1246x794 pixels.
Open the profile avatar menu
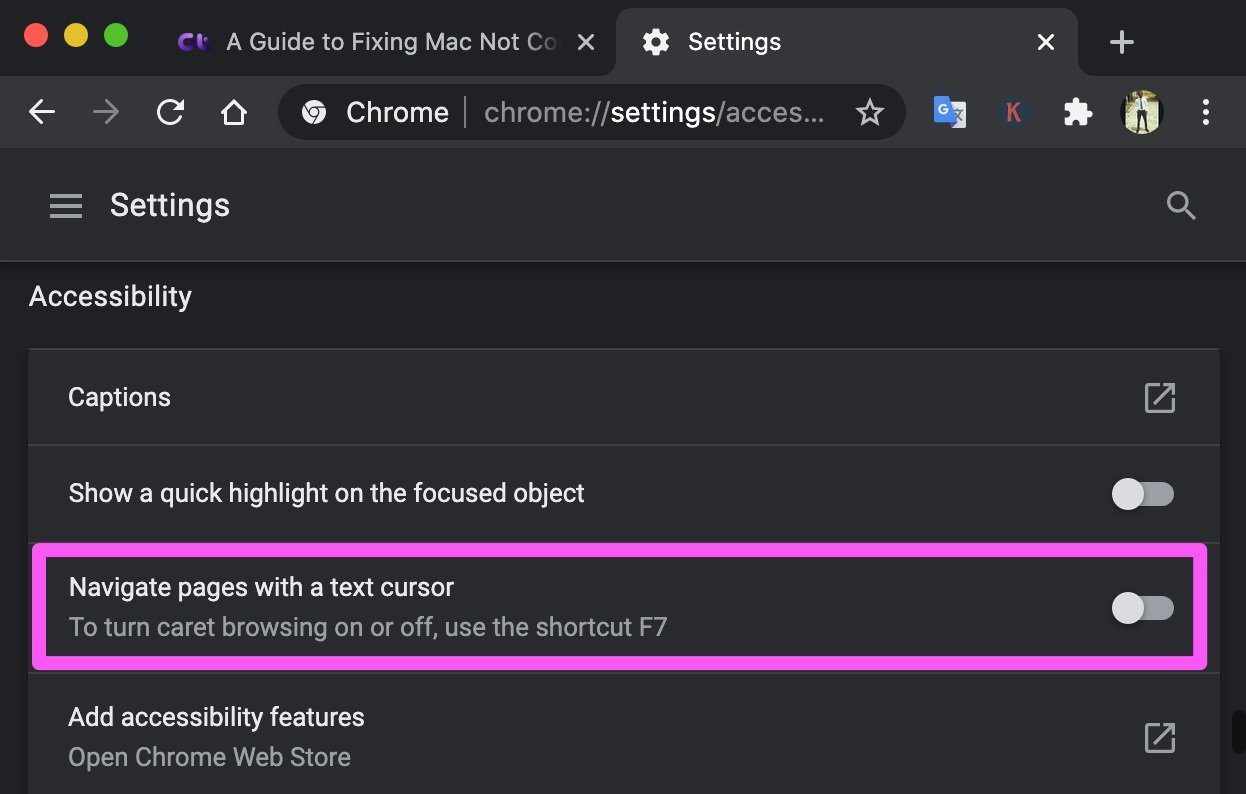(x=1141, y=112)
